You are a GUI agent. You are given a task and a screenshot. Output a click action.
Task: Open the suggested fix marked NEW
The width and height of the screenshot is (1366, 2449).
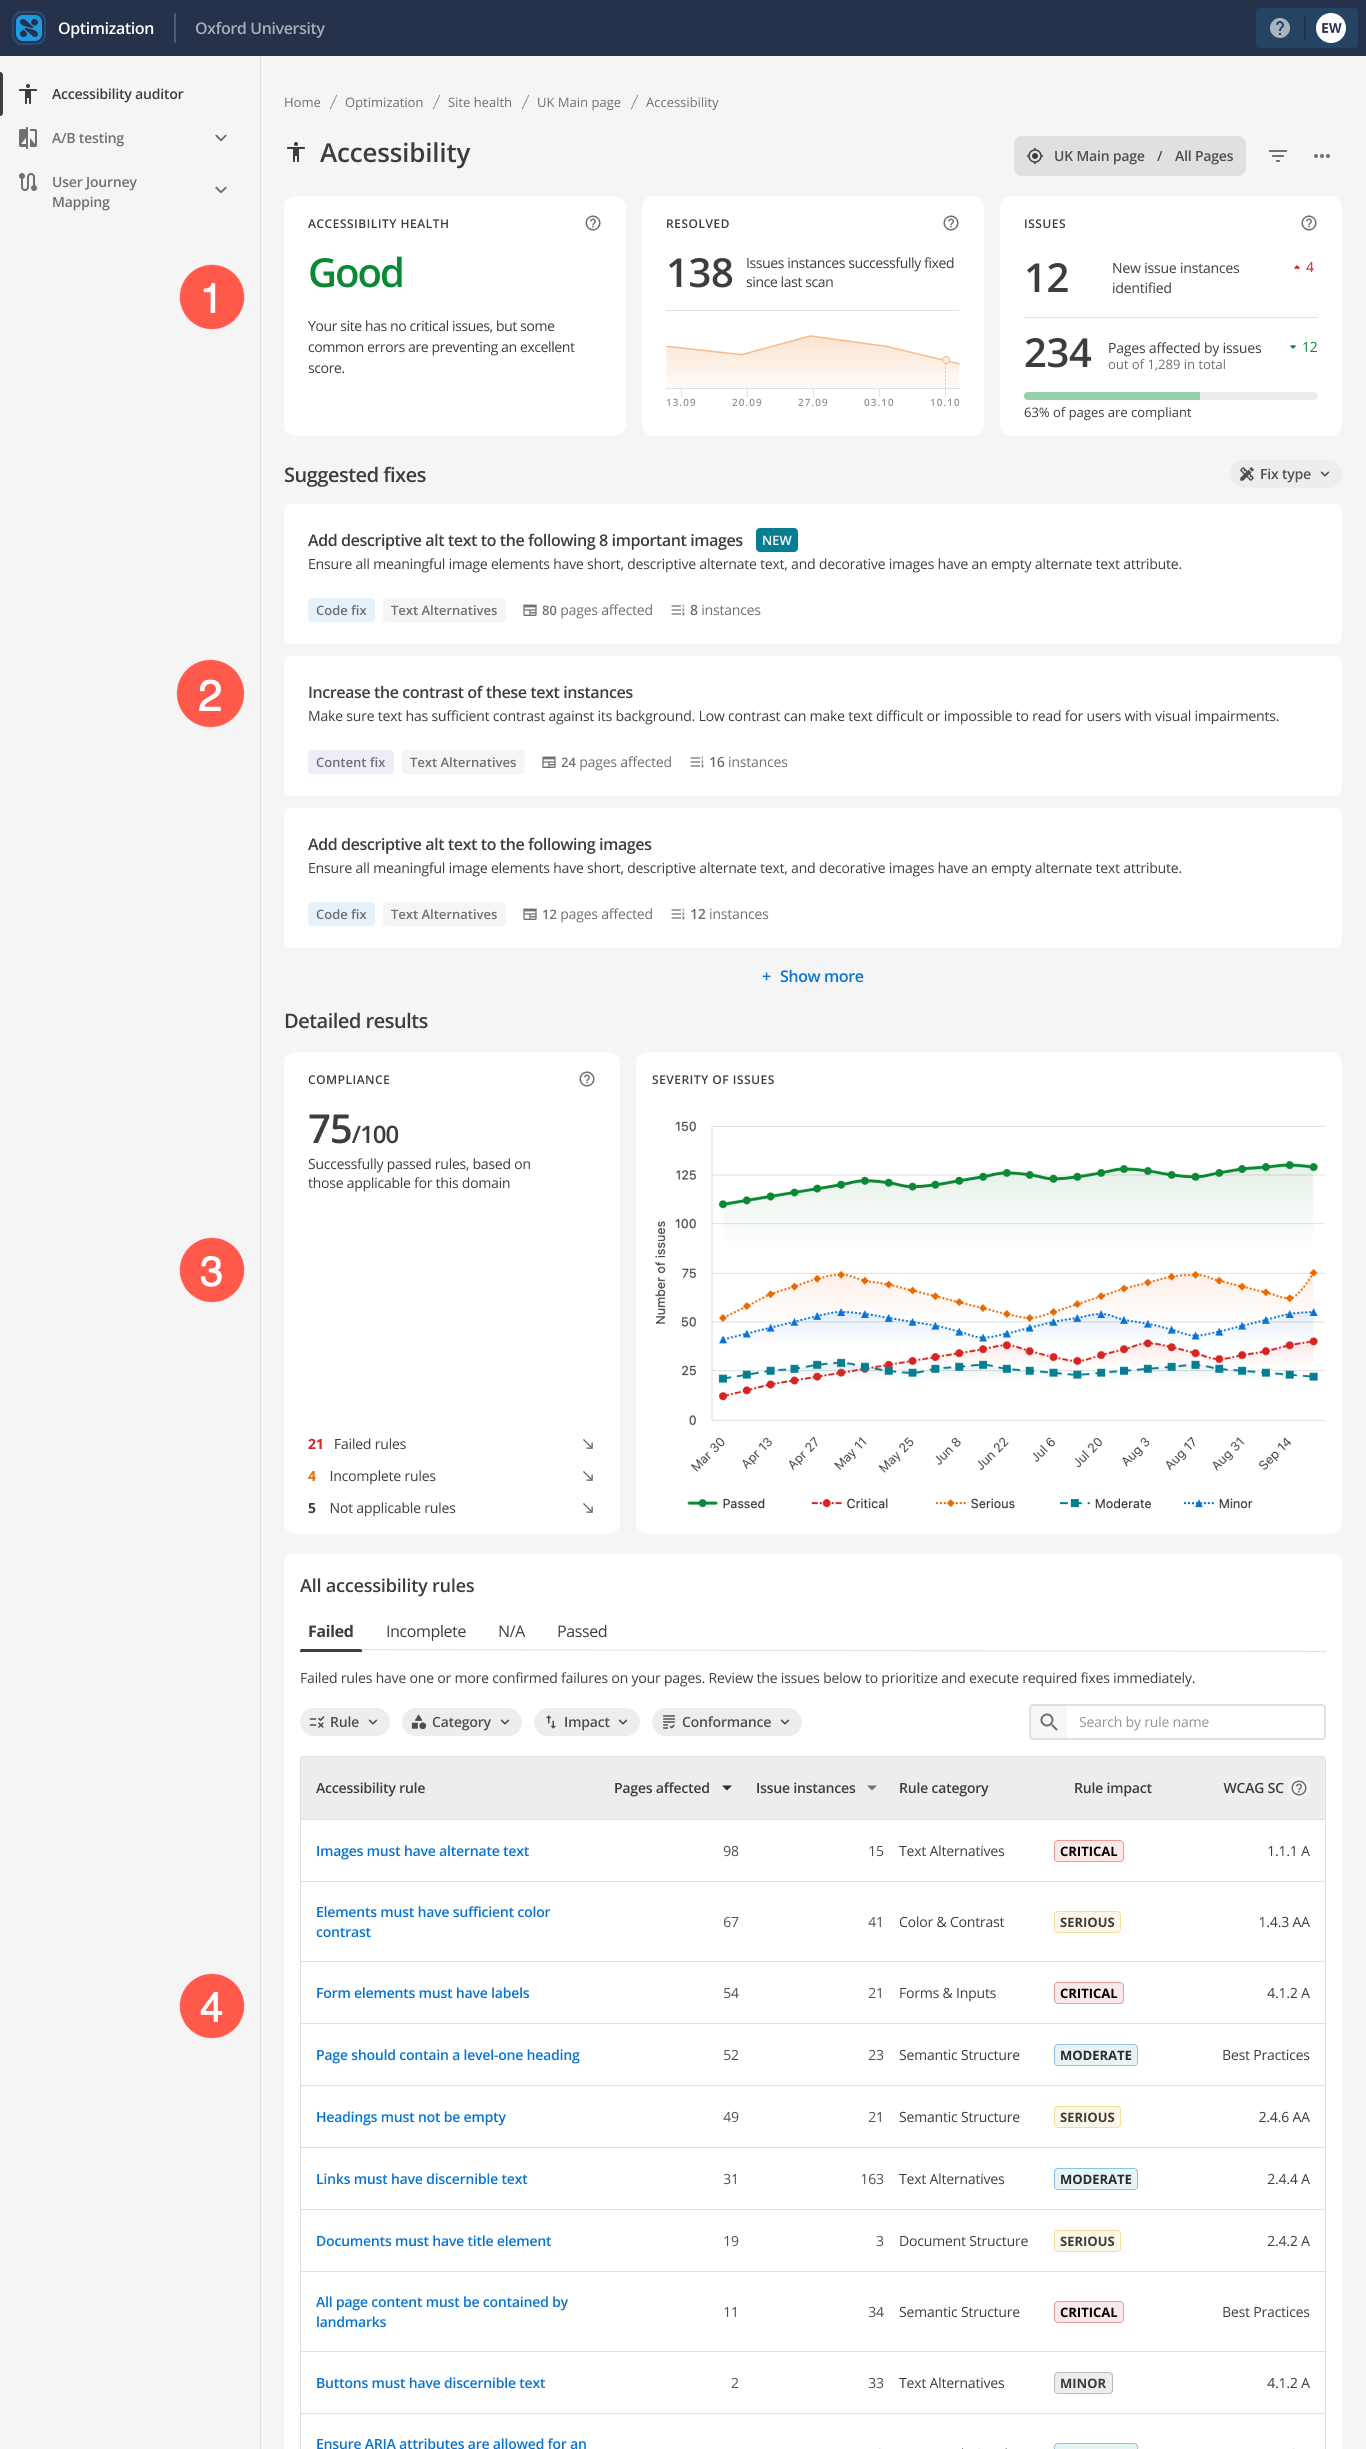(813, 574)
